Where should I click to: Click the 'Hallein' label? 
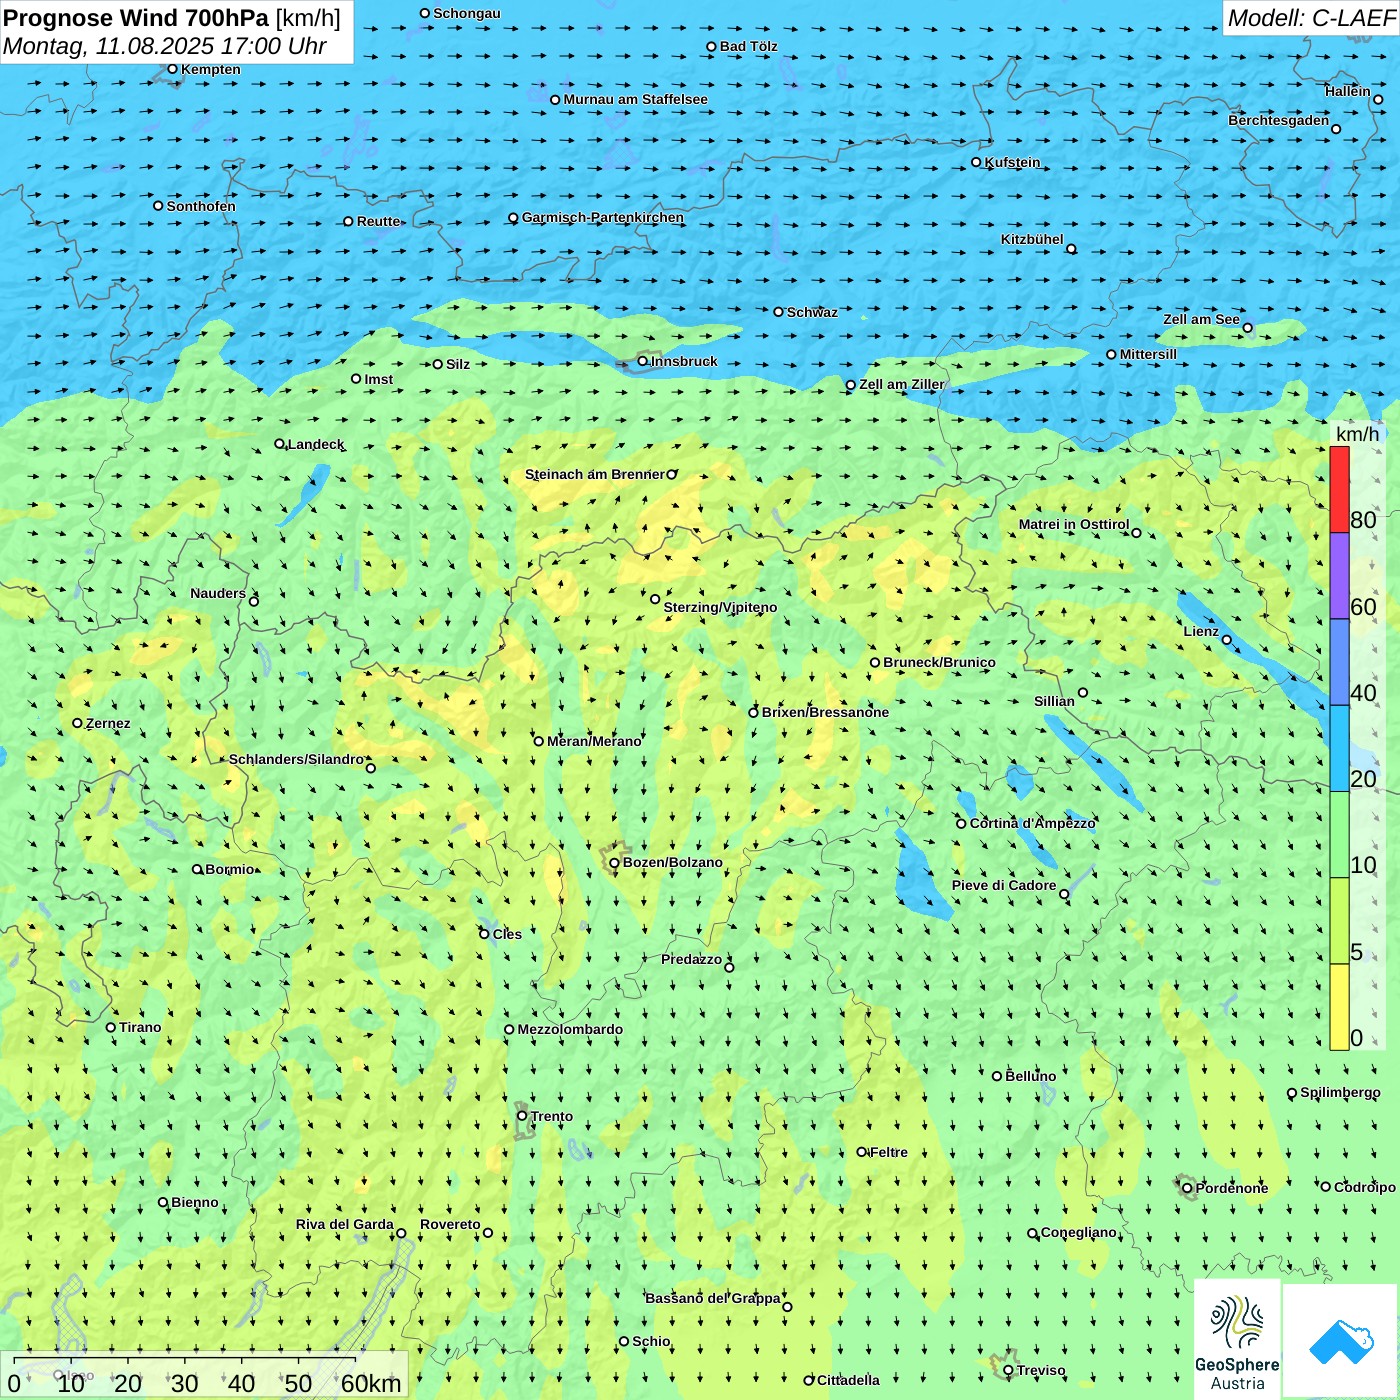click(x=1348, y=91)
